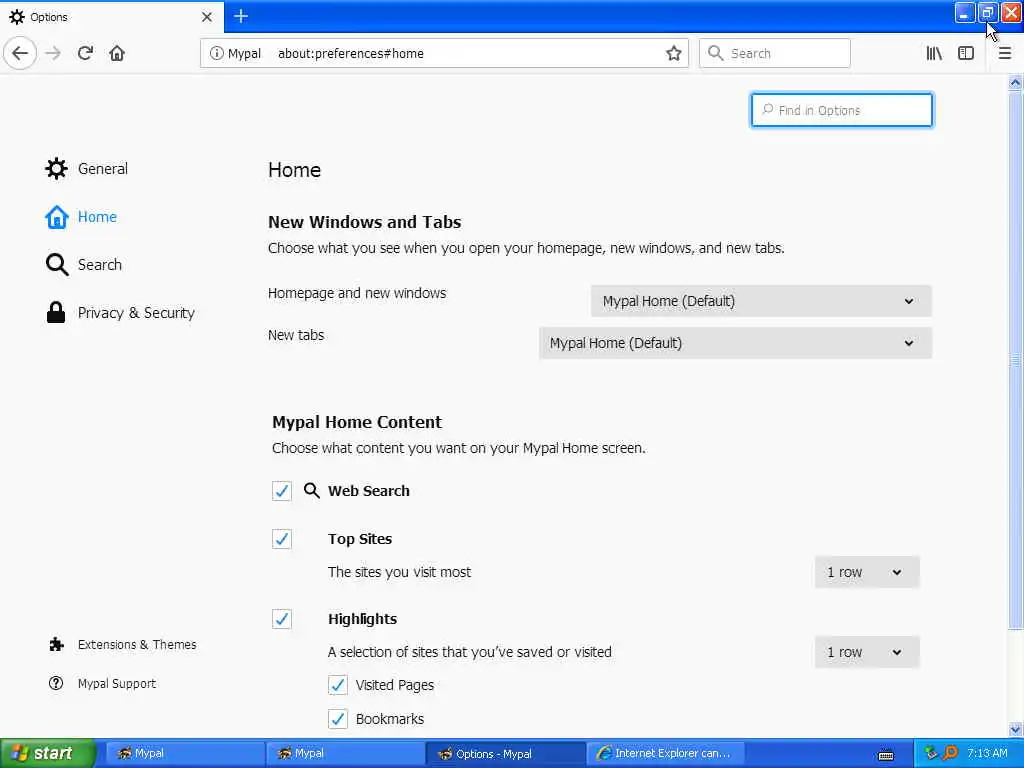Screen dimensions: 1024x768
Task: Select Home preferences category
Action: [81, 217]
